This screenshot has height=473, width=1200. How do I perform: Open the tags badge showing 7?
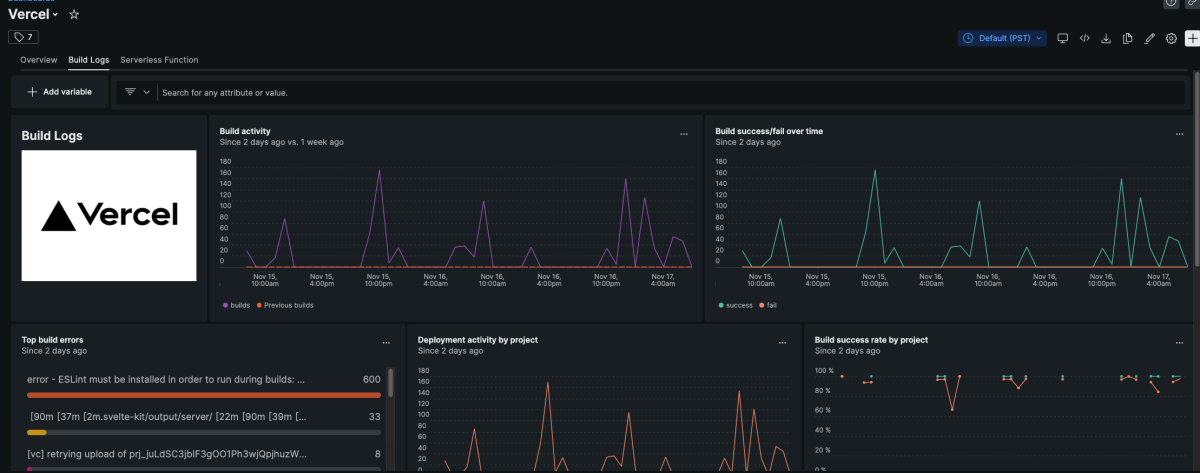[x=23, y=37]
